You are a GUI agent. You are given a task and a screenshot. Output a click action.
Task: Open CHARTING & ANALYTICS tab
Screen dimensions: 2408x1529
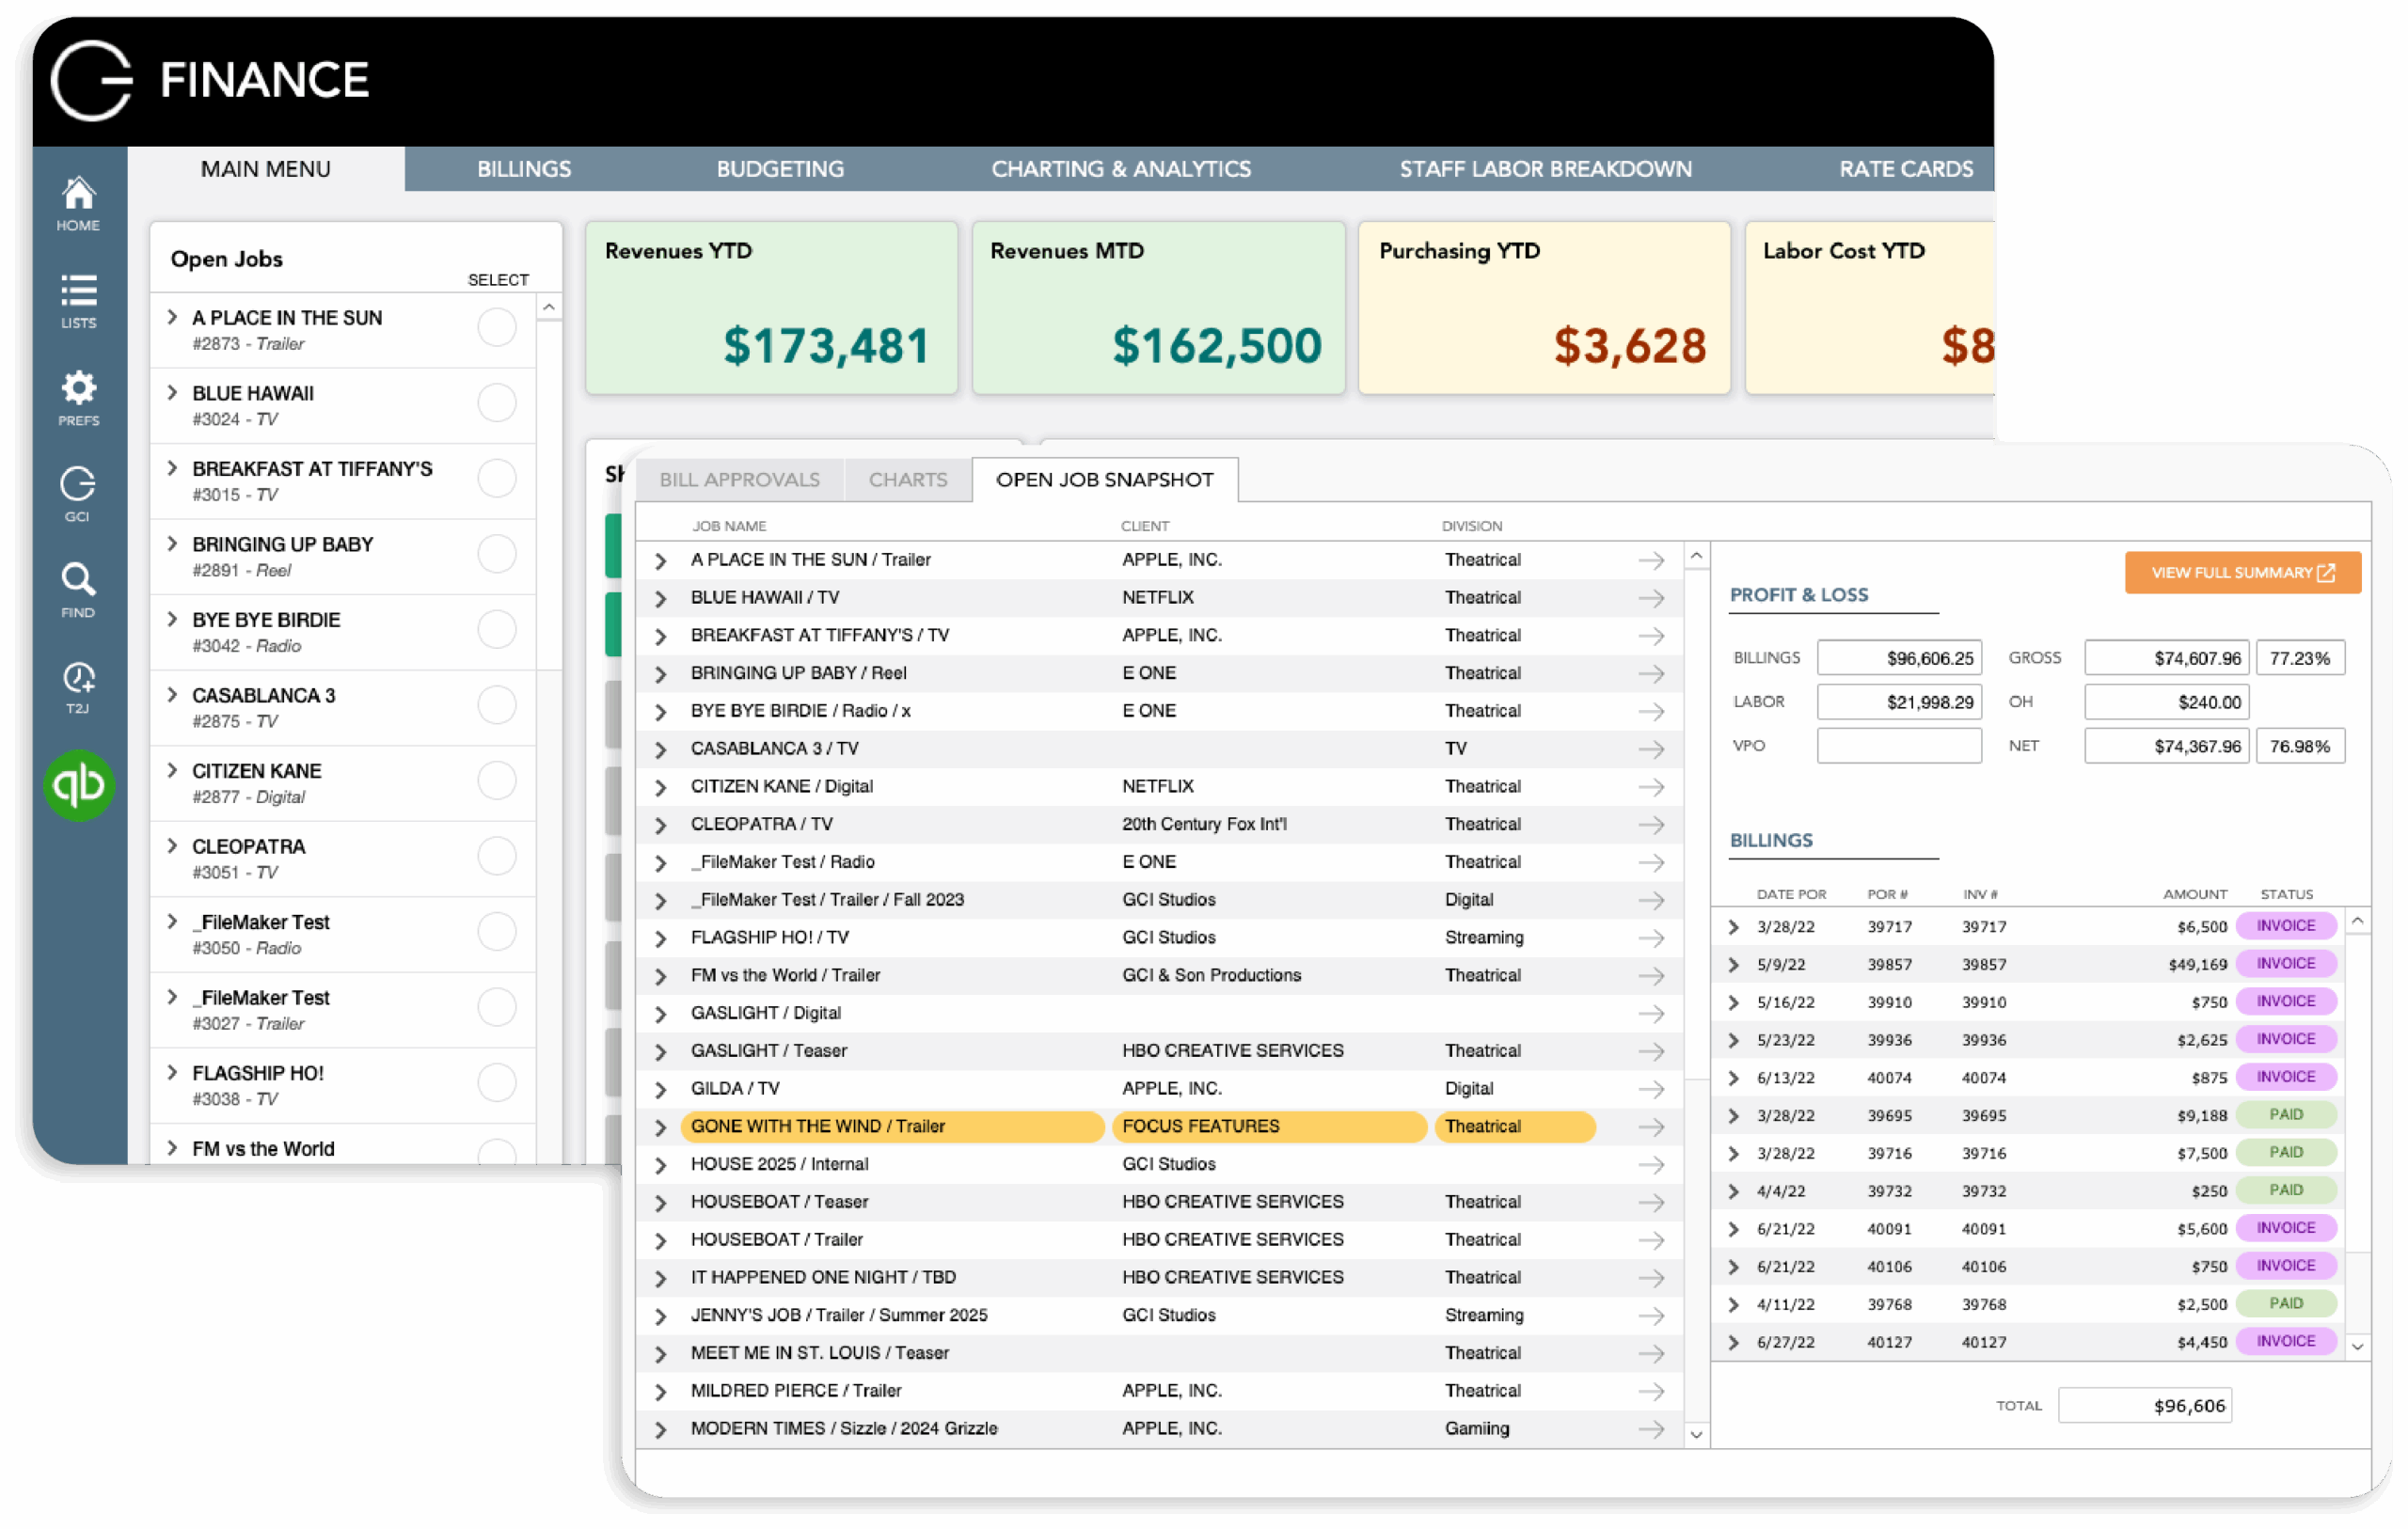point(1121,169)
